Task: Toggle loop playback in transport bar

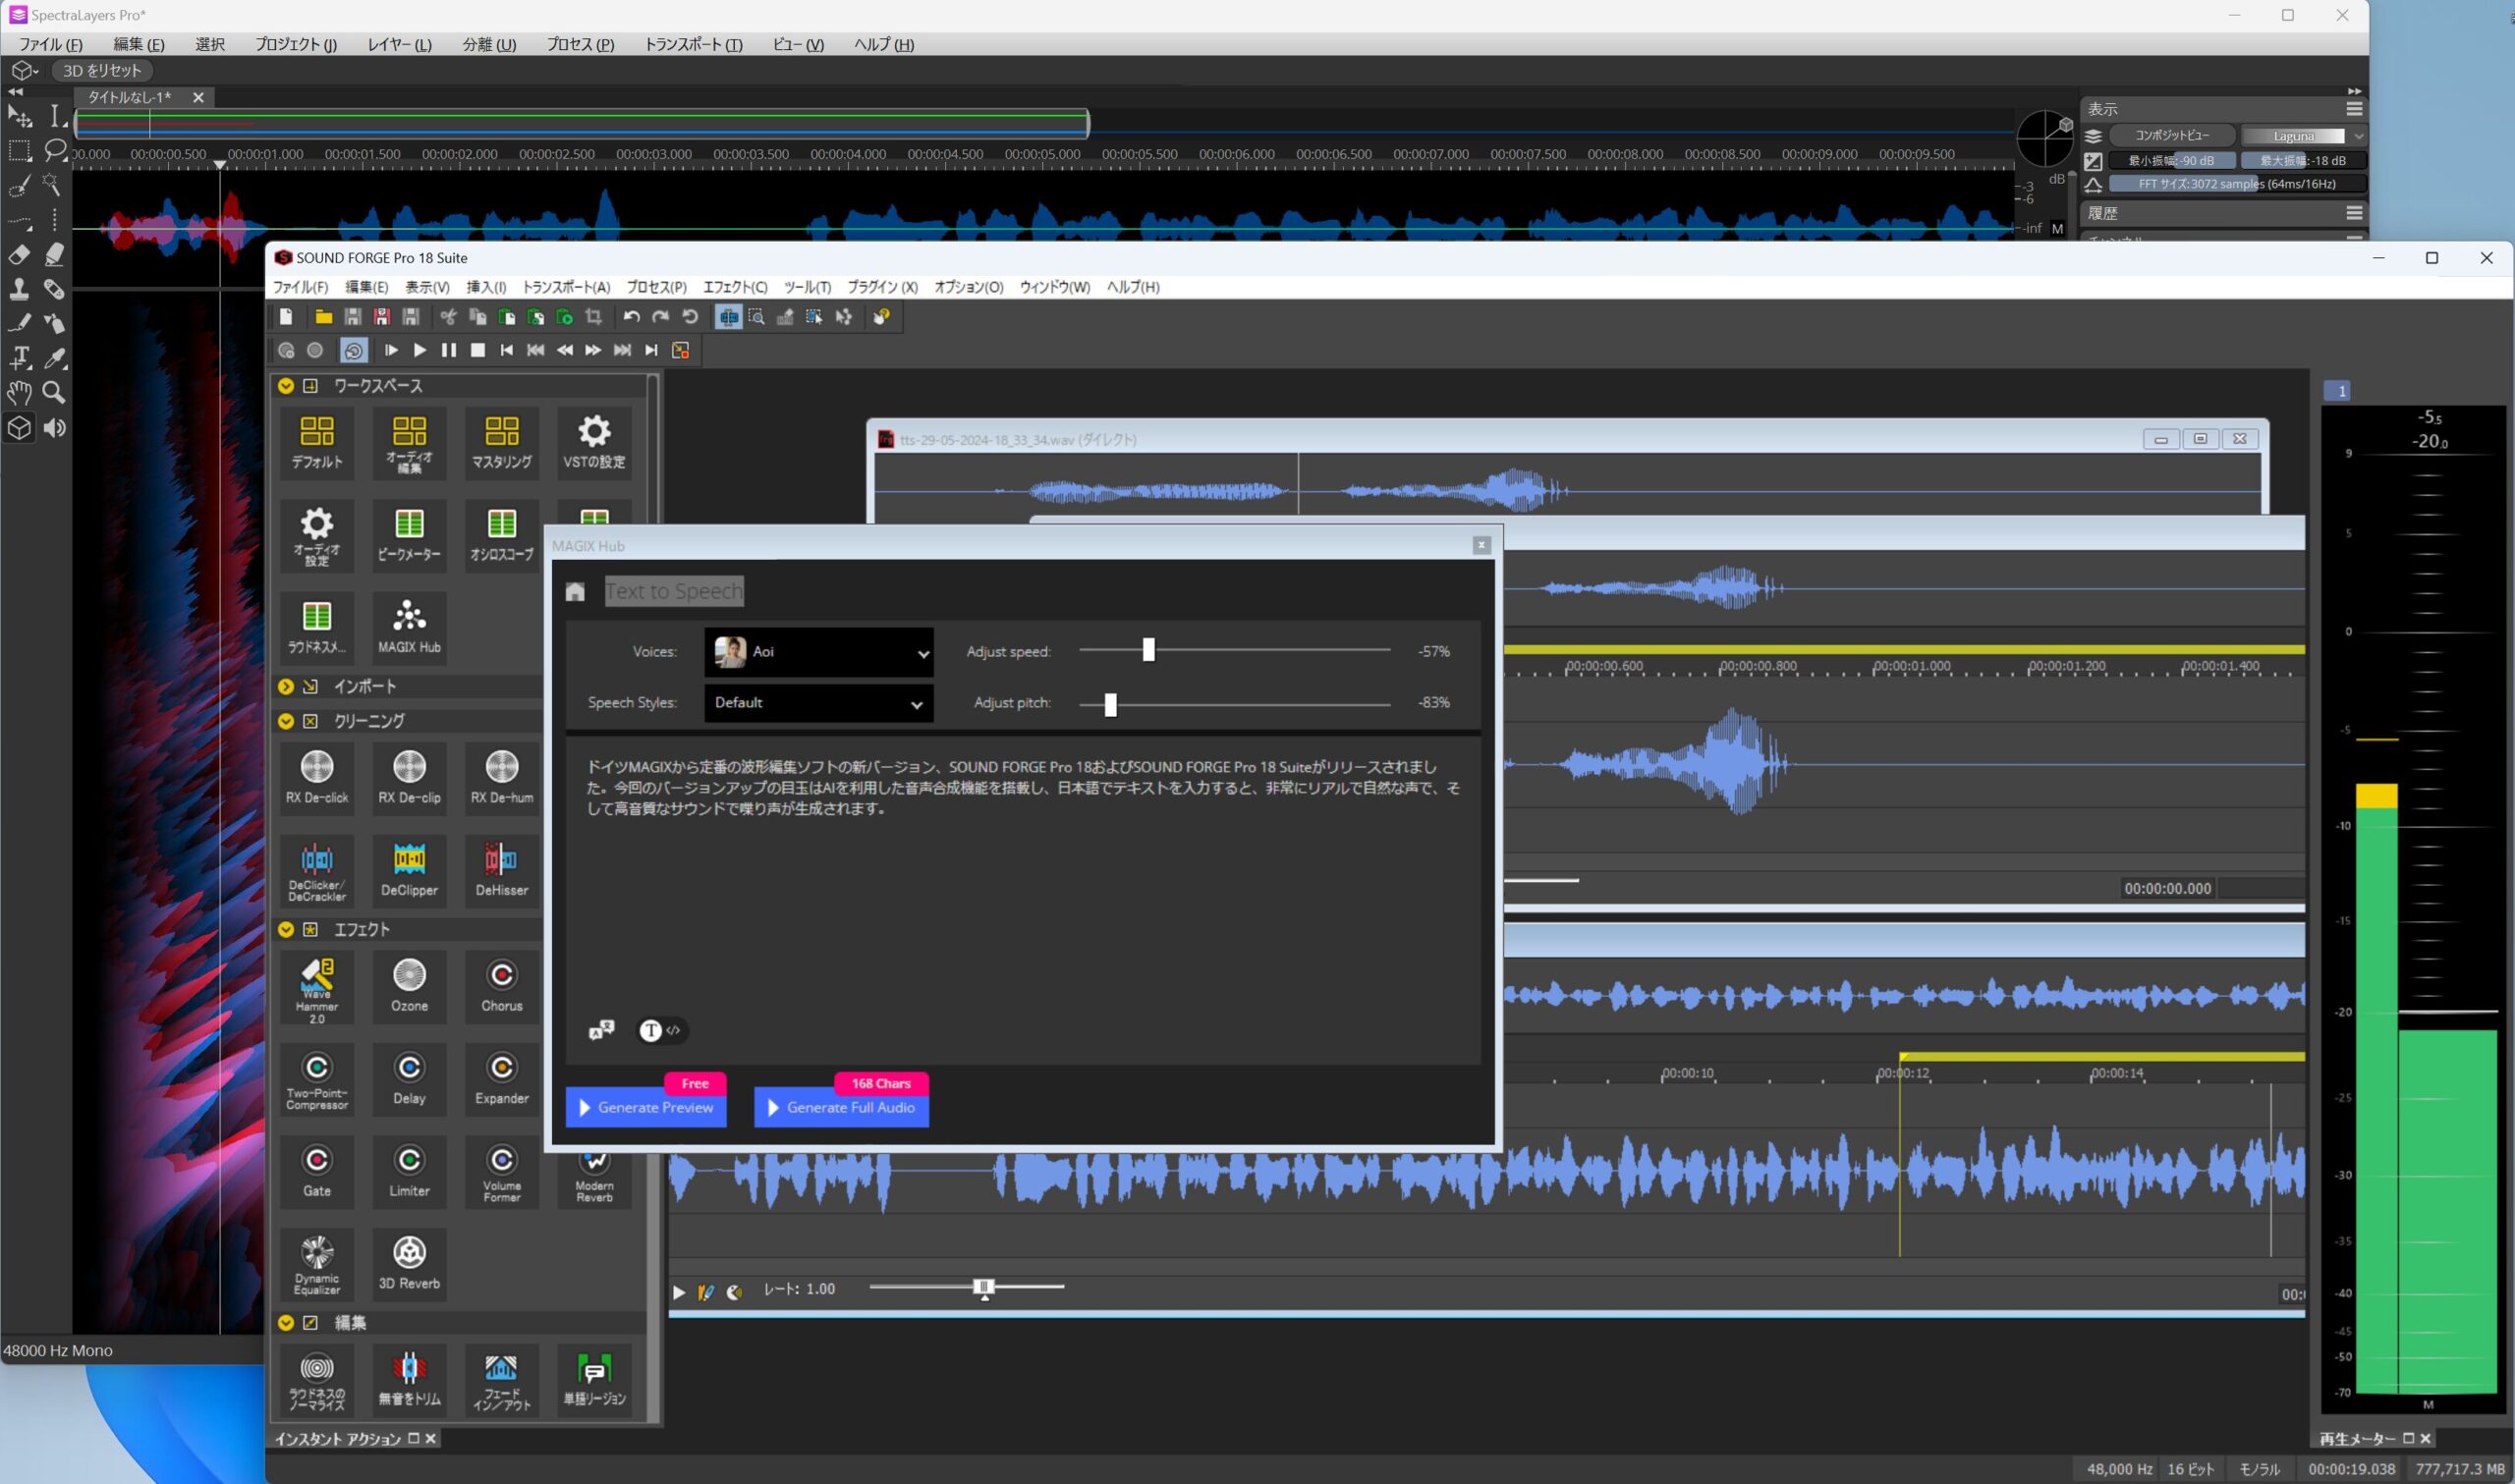Action: 353,350
